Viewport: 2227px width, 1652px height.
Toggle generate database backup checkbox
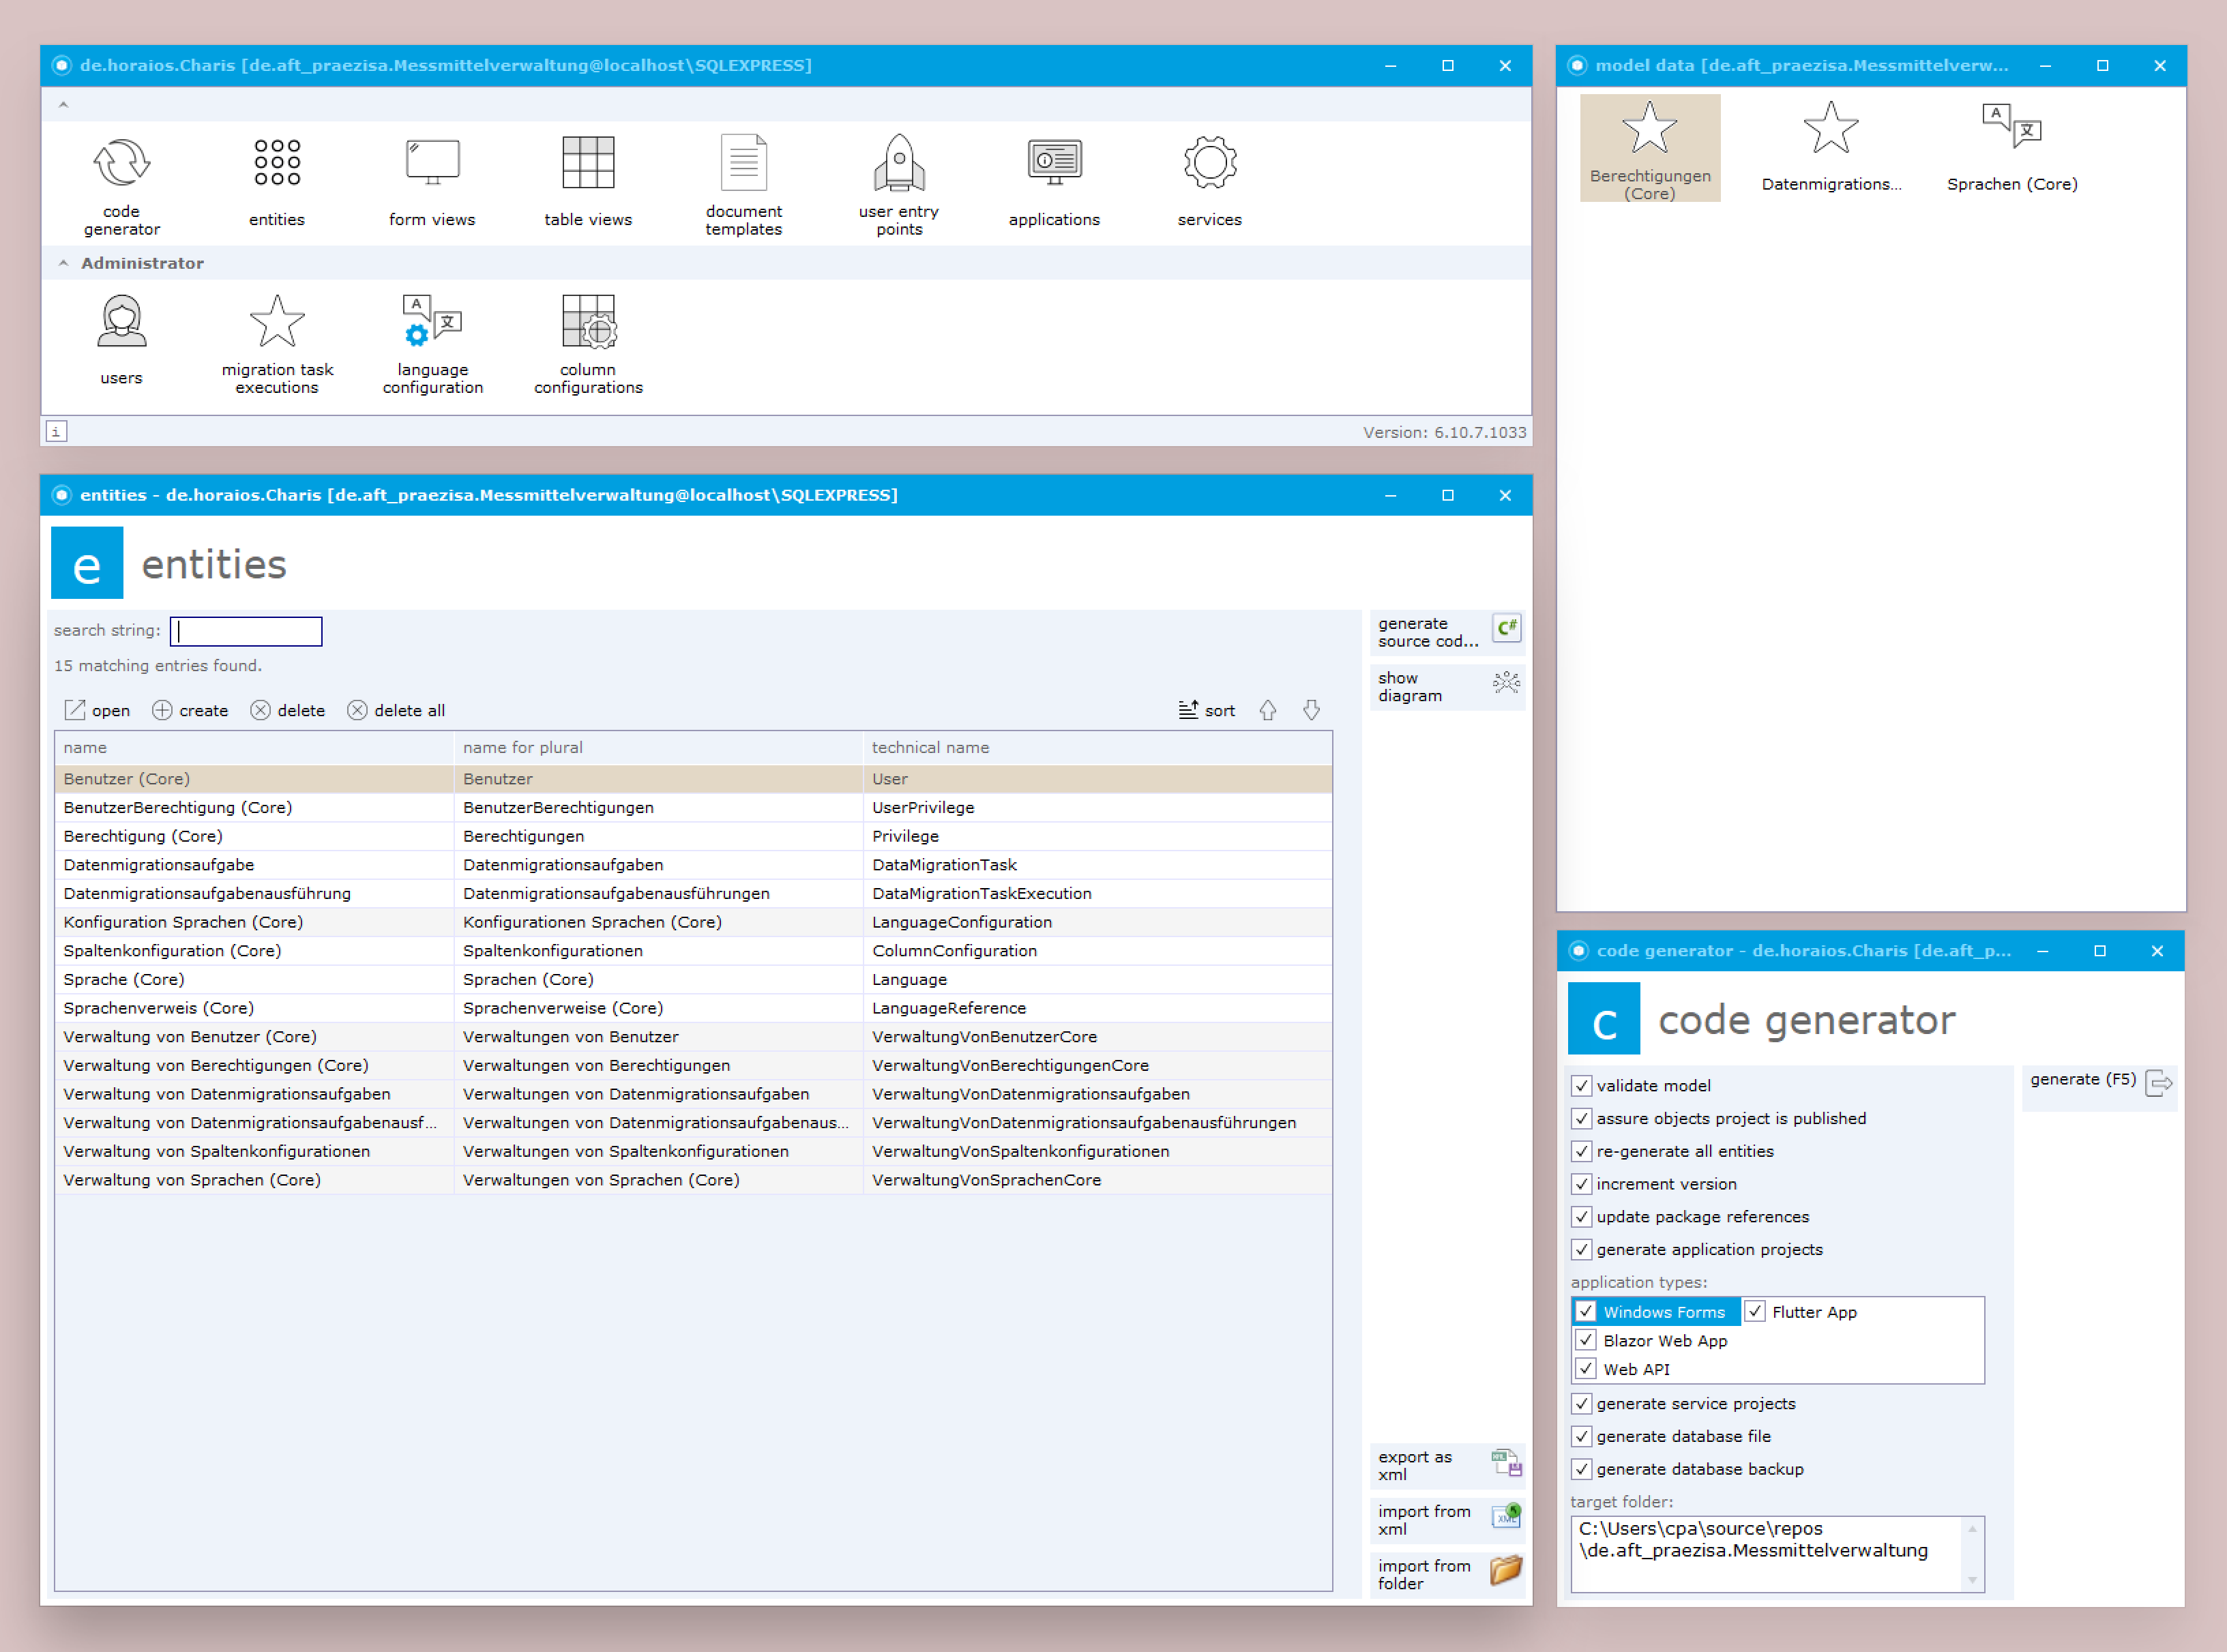[x=1582, y=1469]
